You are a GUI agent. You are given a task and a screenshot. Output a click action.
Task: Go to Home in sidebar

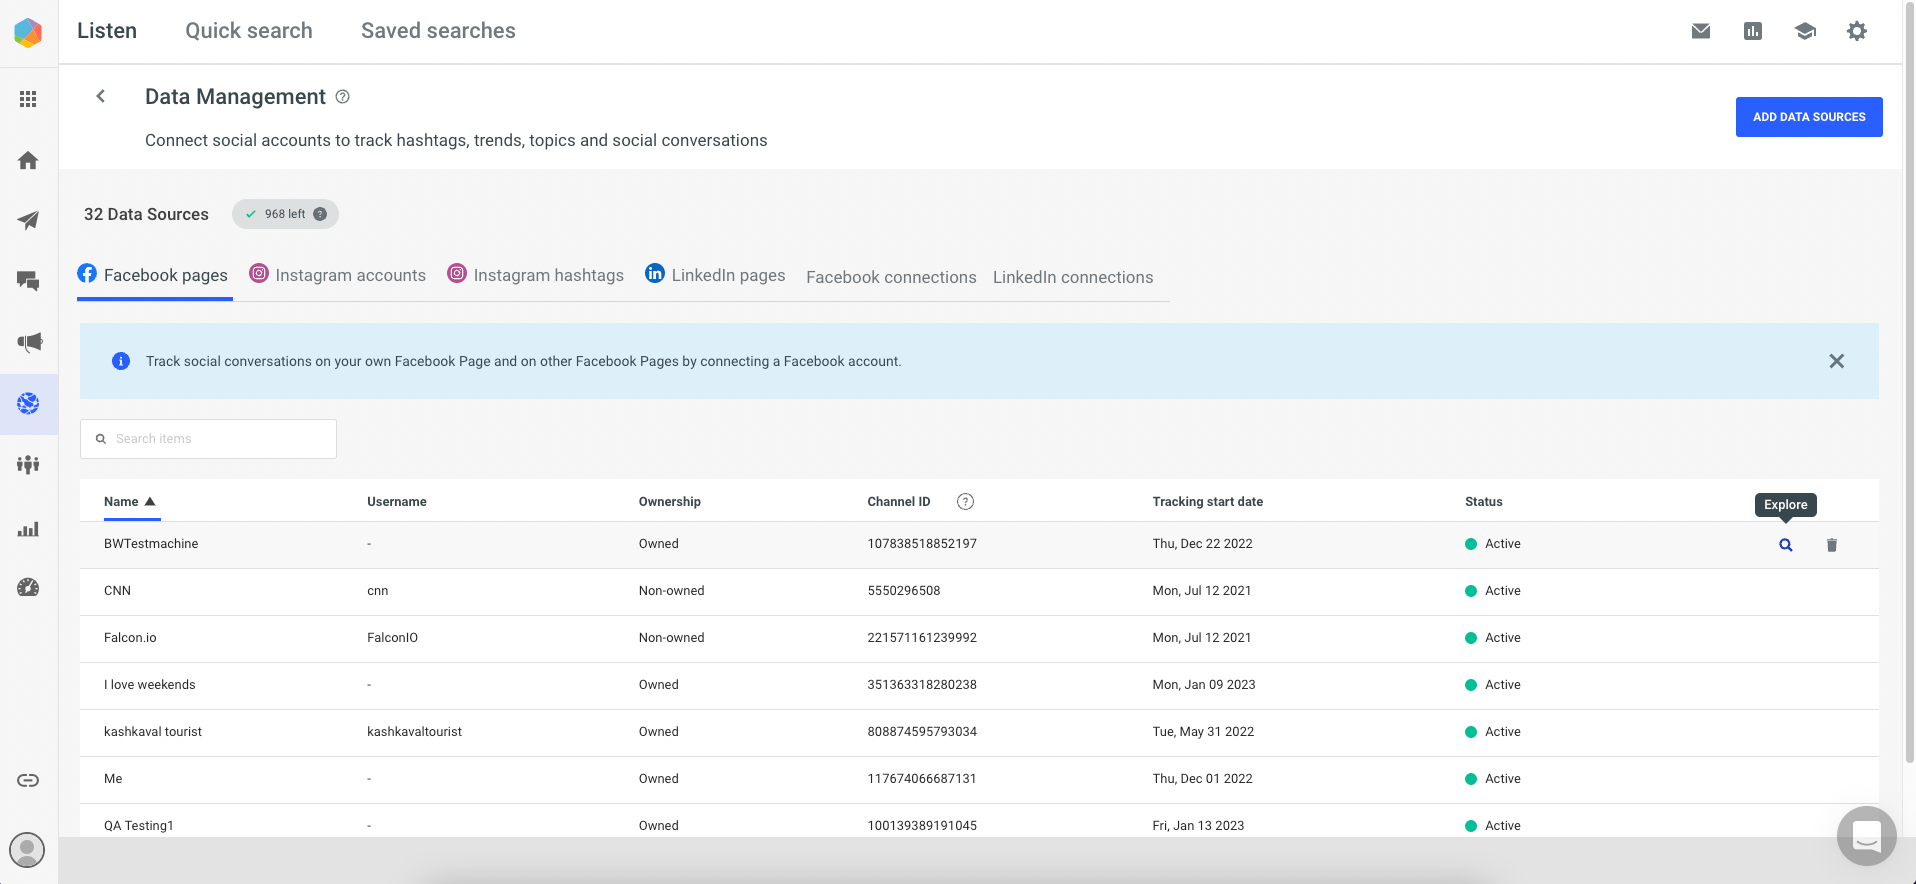coord(28,160)
